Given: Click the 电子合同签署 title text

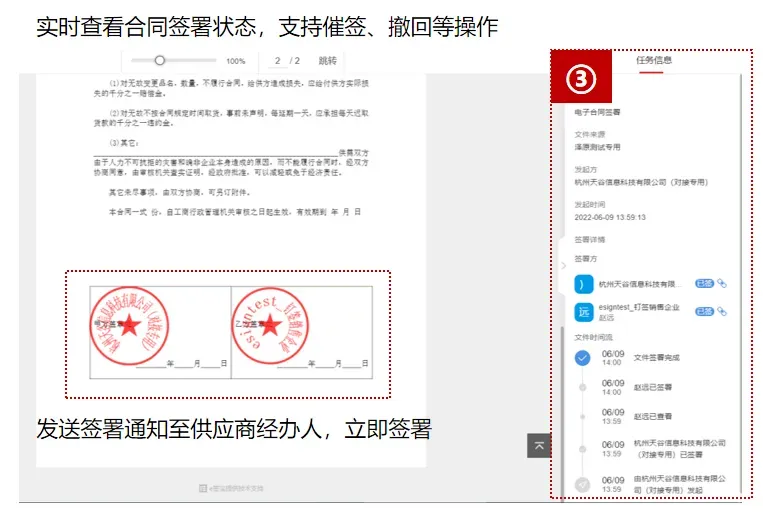Looking at the screenshot, I should [x=597, y=112].
